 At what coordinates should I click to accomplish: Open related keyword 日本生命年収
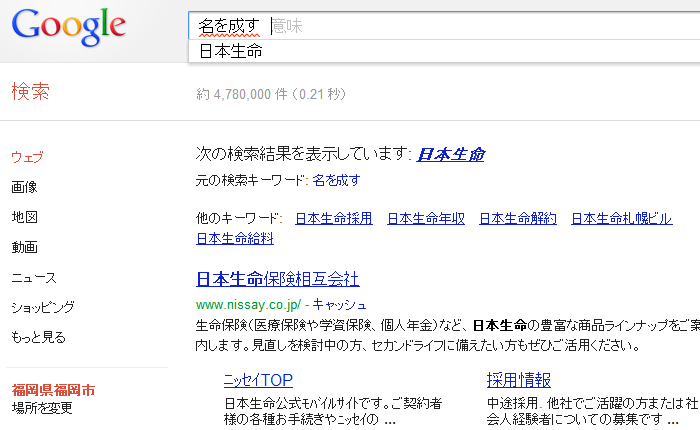426,218
